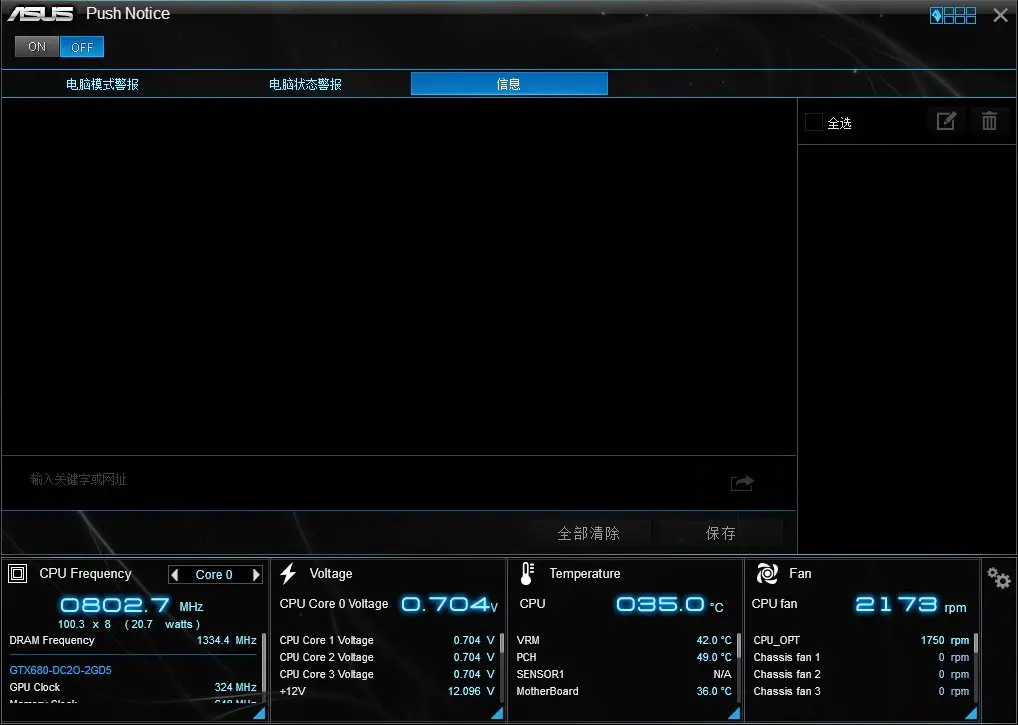Click the CPU temperature 035.0 reading

(x=669, y=605)
